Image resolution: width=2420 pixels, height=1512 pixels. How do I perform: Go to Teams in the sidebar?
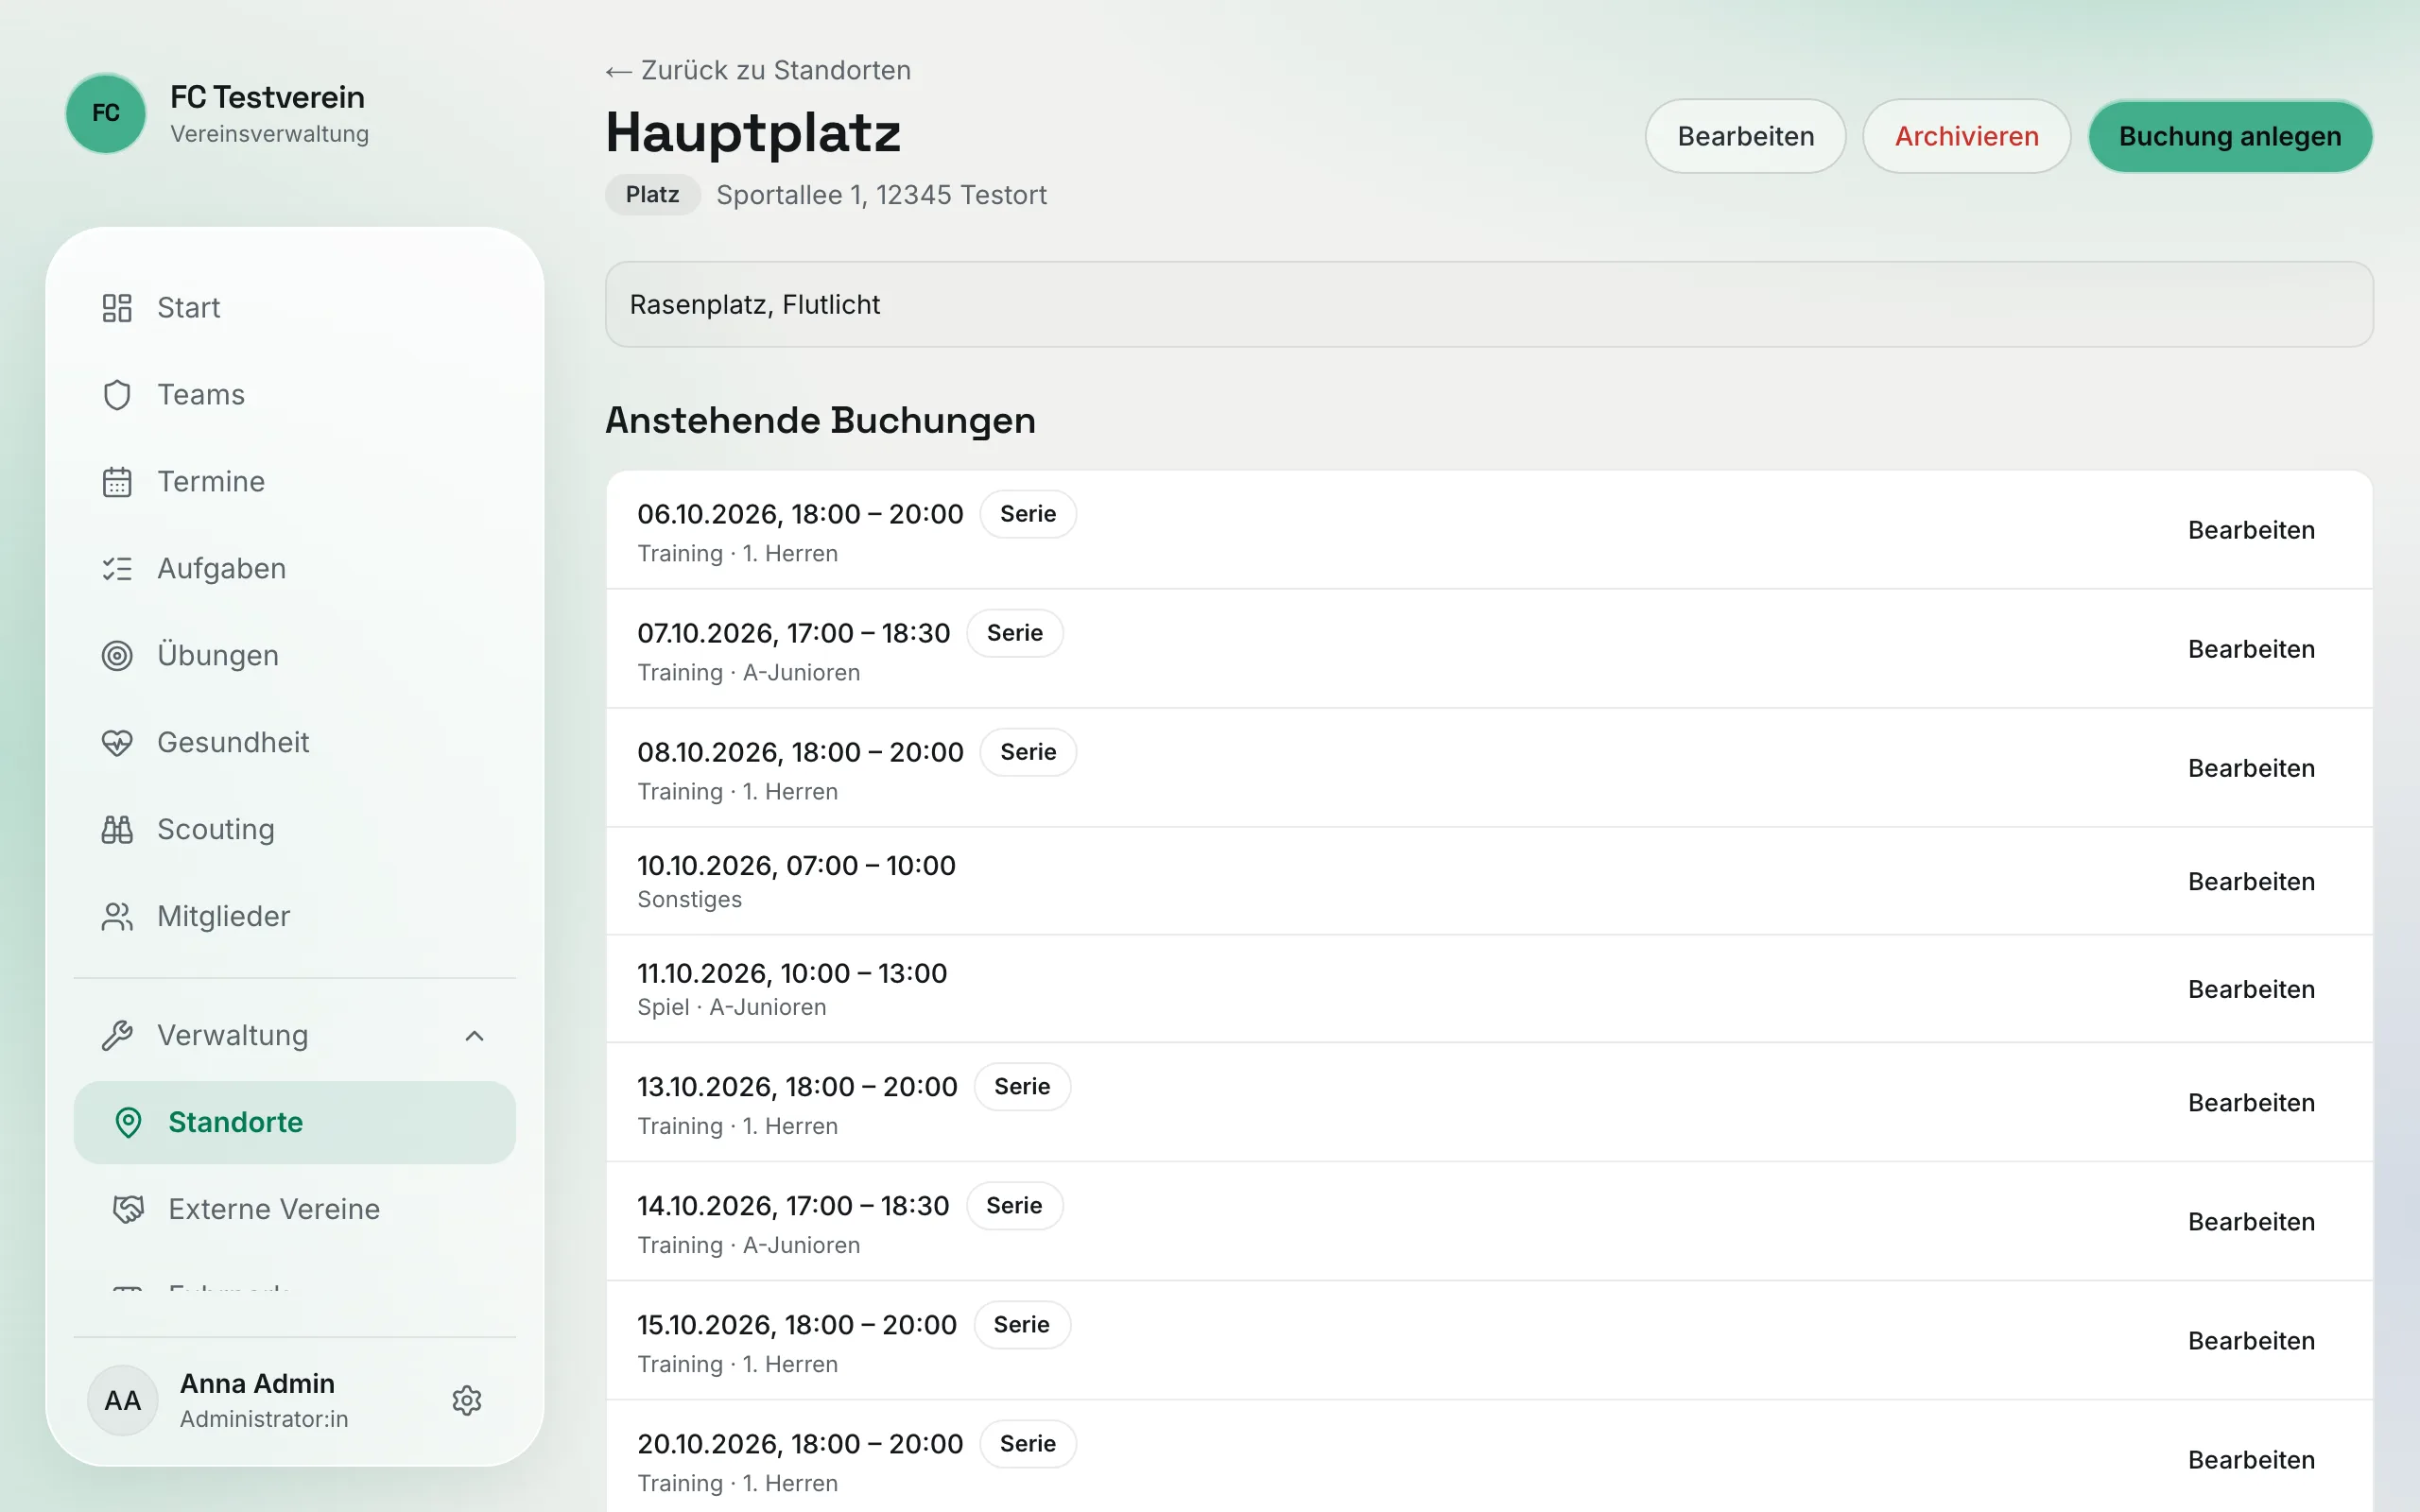tap(295, 395)
